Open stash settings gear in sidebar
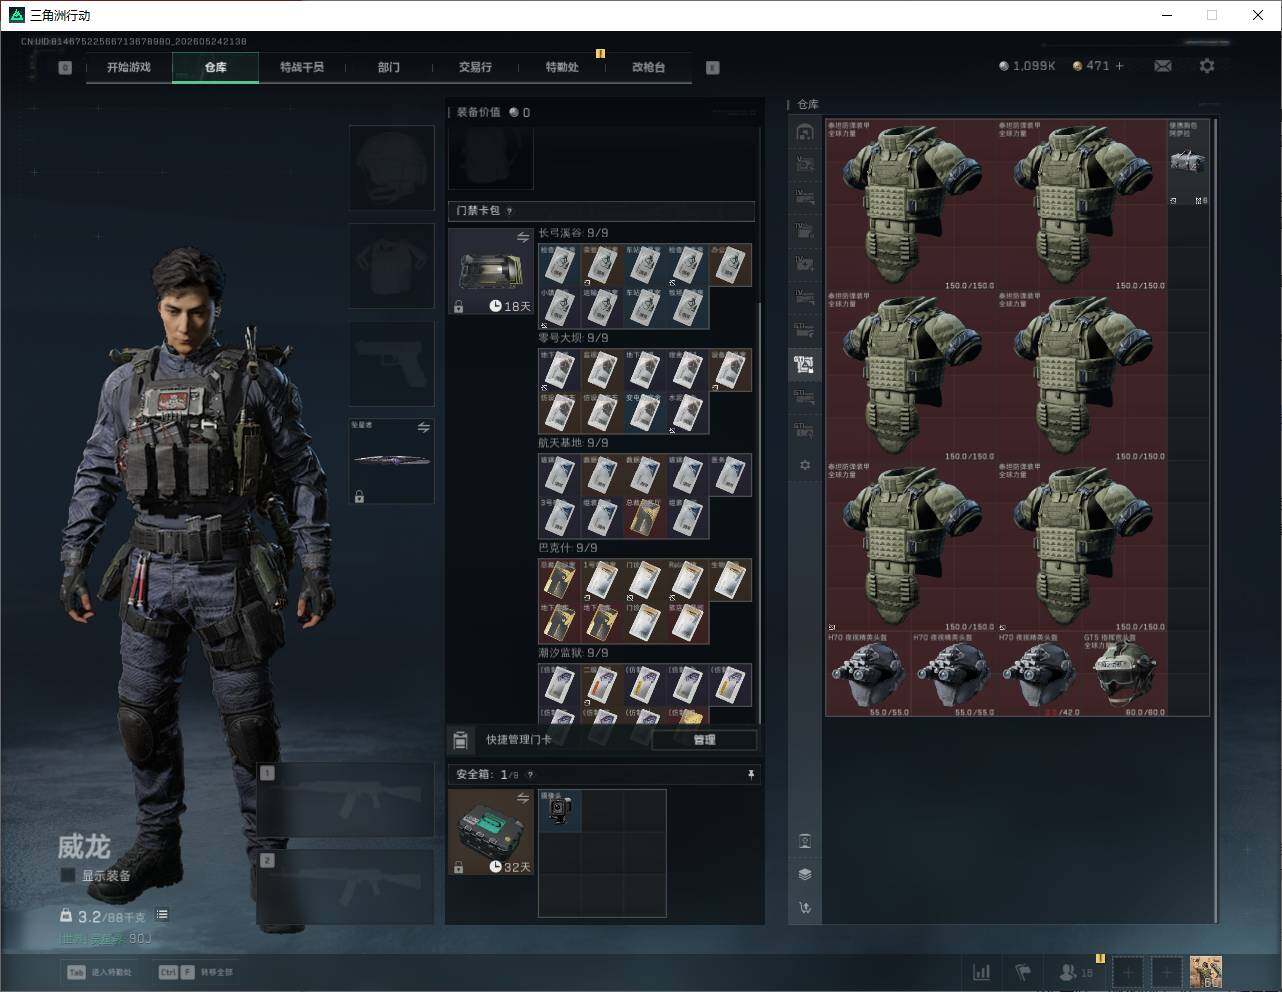The image size is (1282, 992). point(805,465)
